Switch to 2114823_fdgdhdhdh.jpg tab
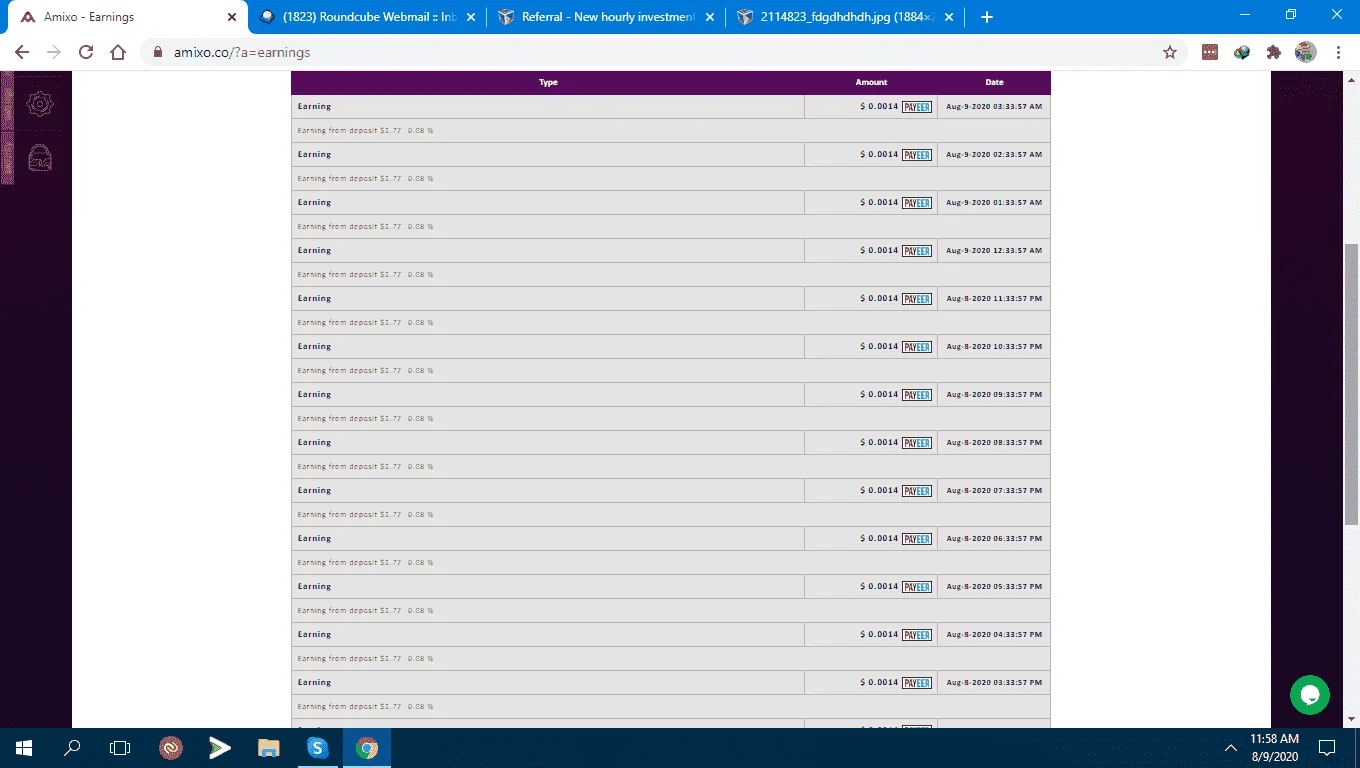The height and width of the screenshot is (768, 1360). click(846, 17)
